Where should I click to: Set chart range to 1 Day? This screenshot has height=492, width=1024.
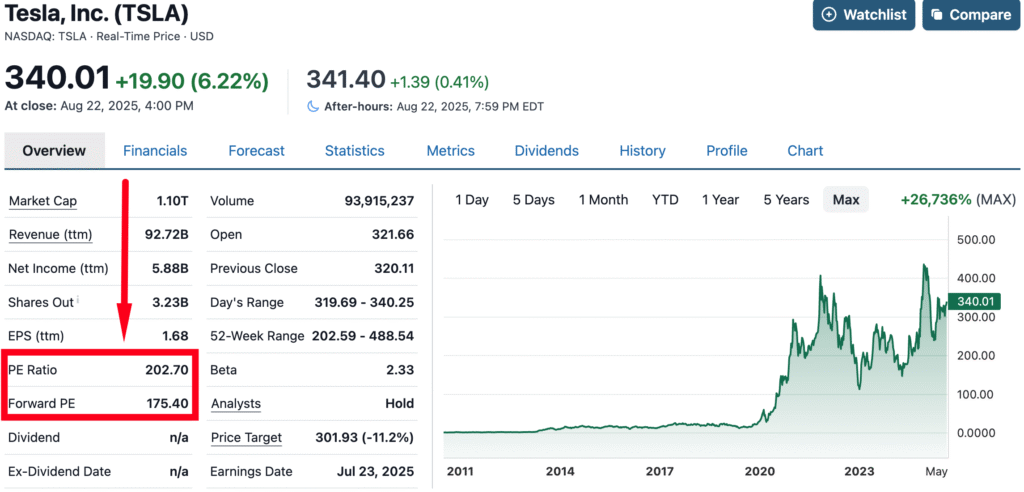(x=472, y=200)
